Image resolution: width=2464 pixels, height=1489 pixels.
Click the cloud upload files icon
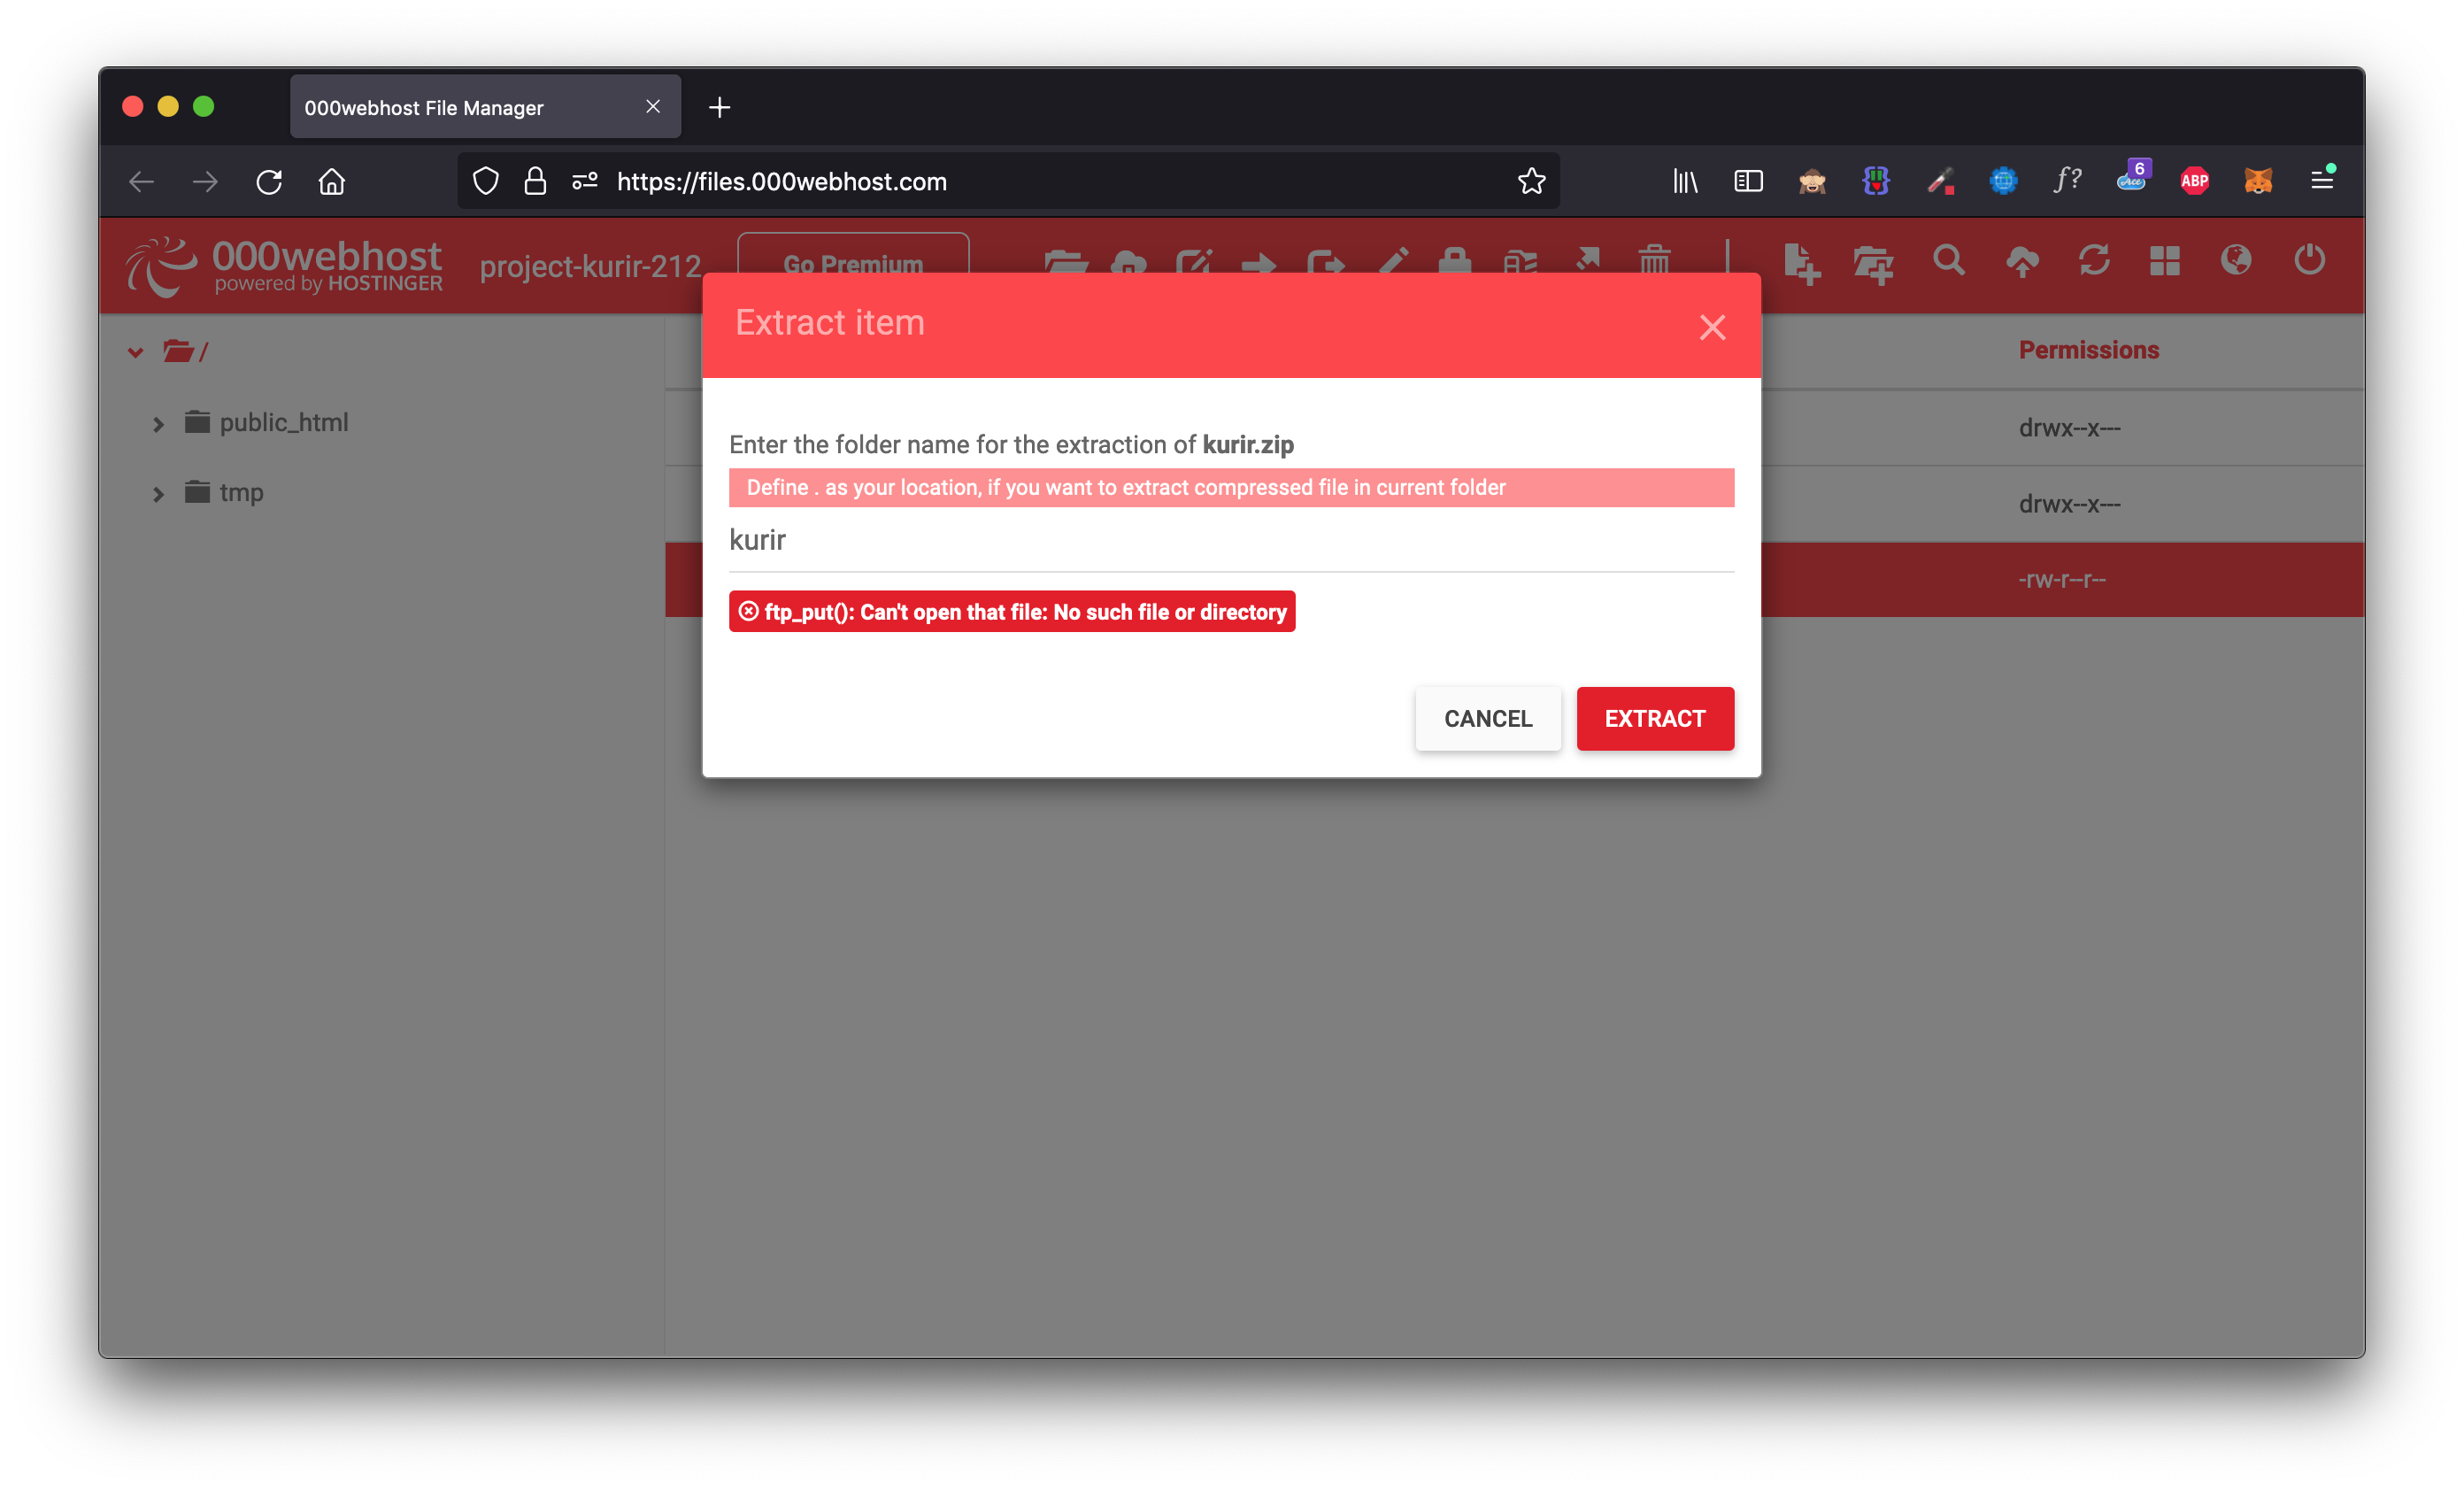pos(2021,262)
